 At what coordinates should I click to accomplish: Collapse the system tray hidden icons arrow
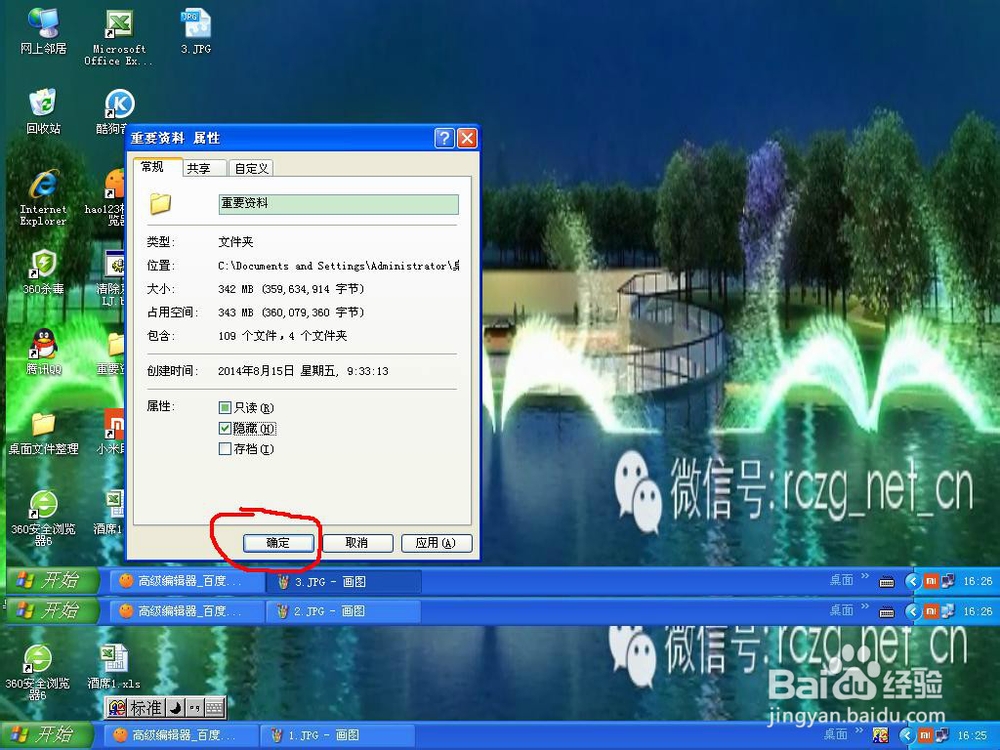913,581
